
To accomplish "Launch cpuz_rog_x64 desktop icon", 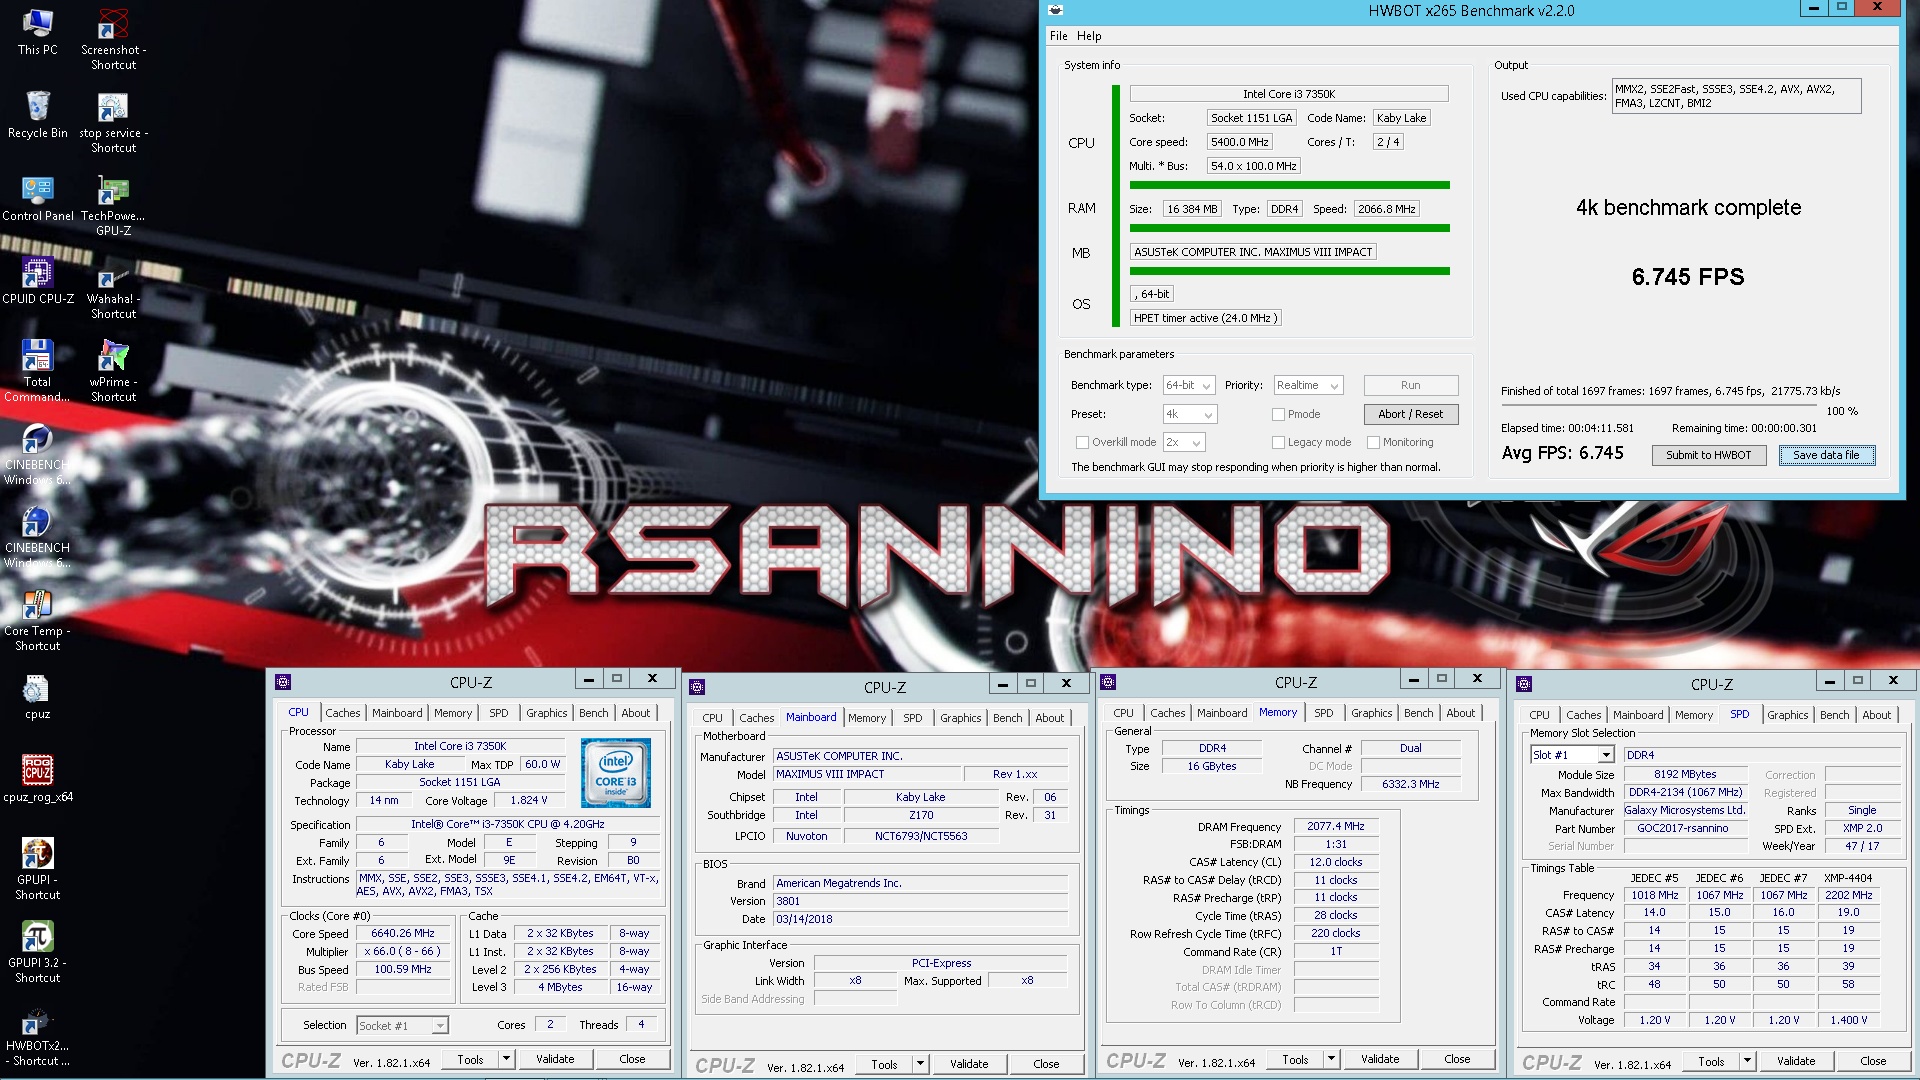I will click(x=37, y=779).
